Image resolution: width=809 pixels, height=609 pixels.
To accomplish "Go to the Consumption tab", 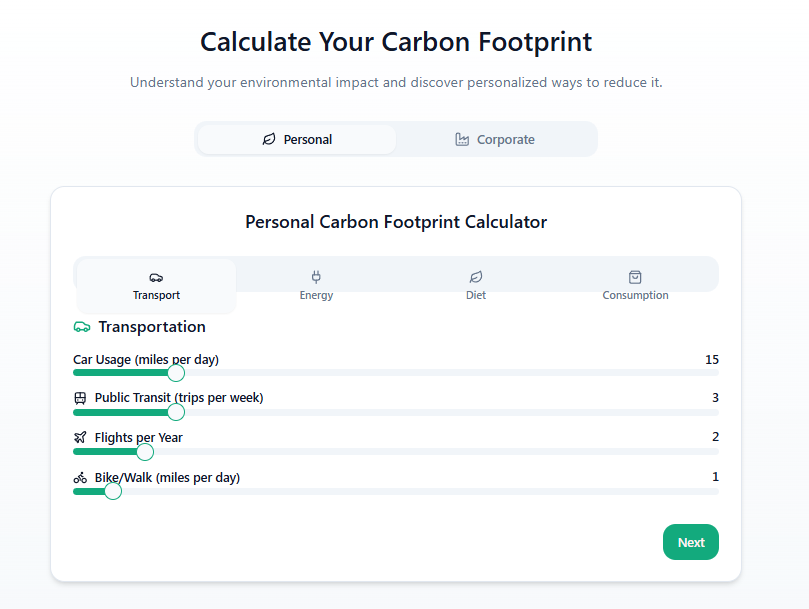I will click(x=635, y=286).
